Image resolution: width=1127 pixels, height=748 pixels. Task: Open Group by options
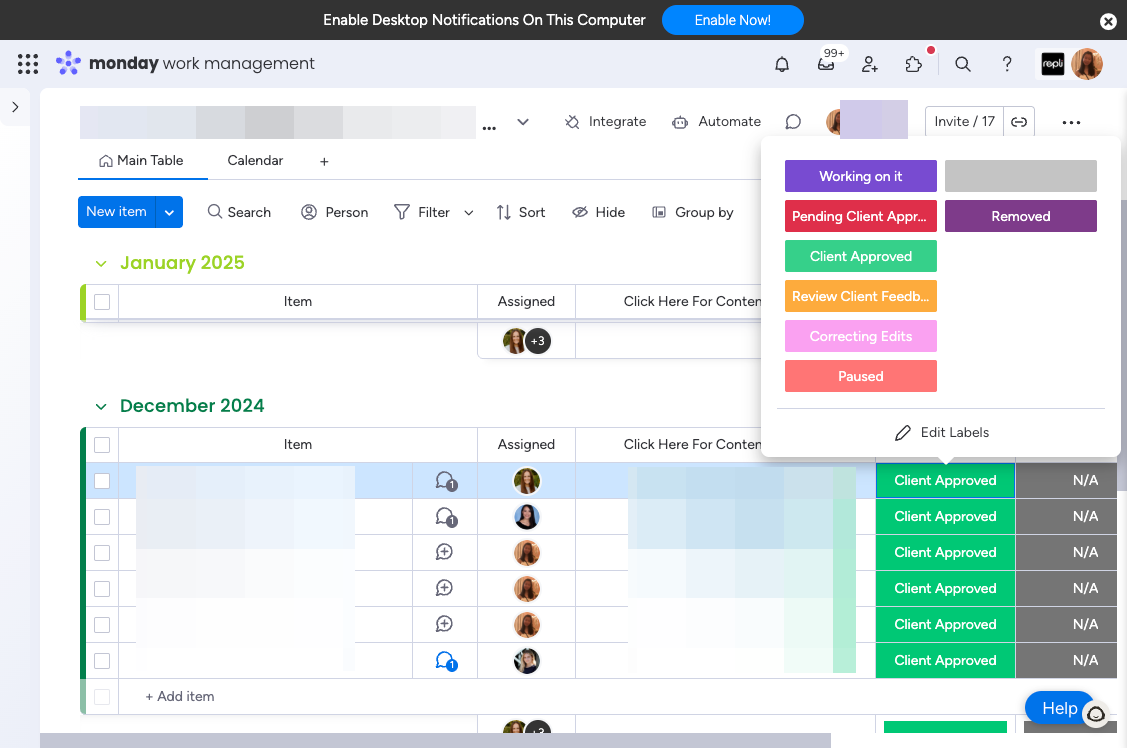[x=693, y=212]
